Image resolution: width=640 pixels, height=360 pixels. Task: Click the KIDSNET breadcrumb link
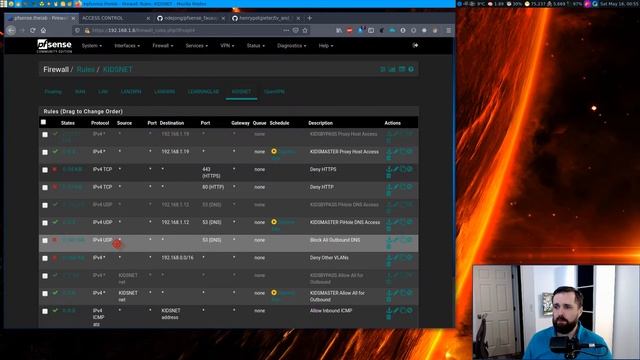(x=118, y=70)
